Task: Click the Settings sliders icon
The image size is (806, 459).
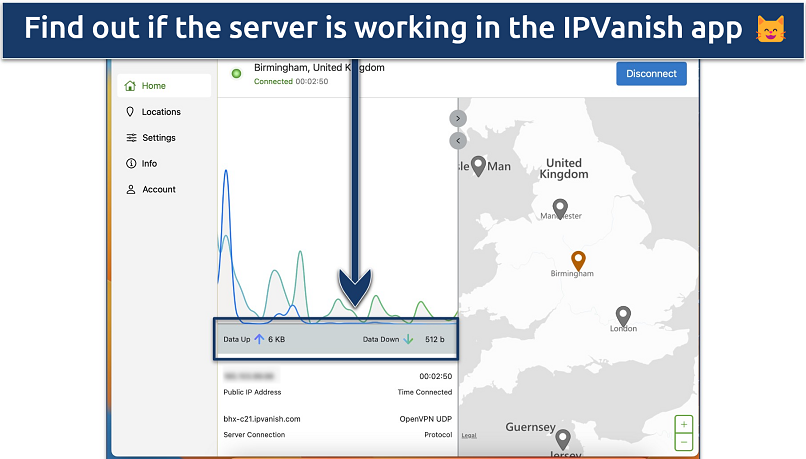Action: click(x=131, y=138)
